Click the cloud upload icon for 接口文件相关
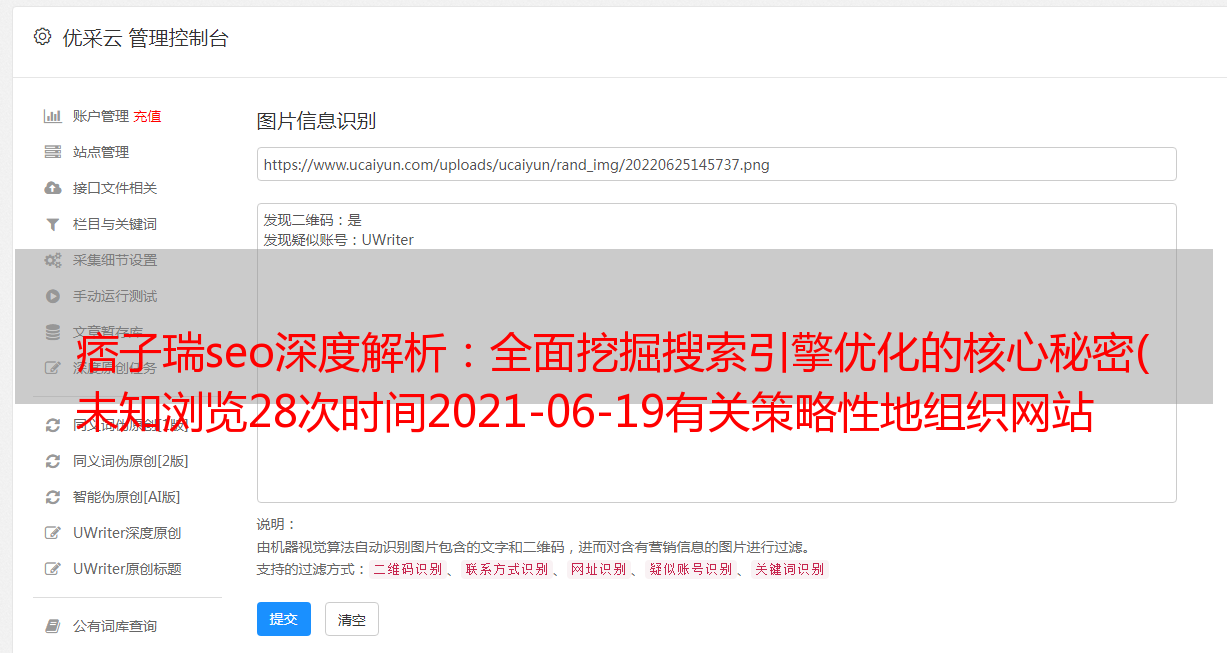This screenshot has width=1227, height=653. pos(53,188)
